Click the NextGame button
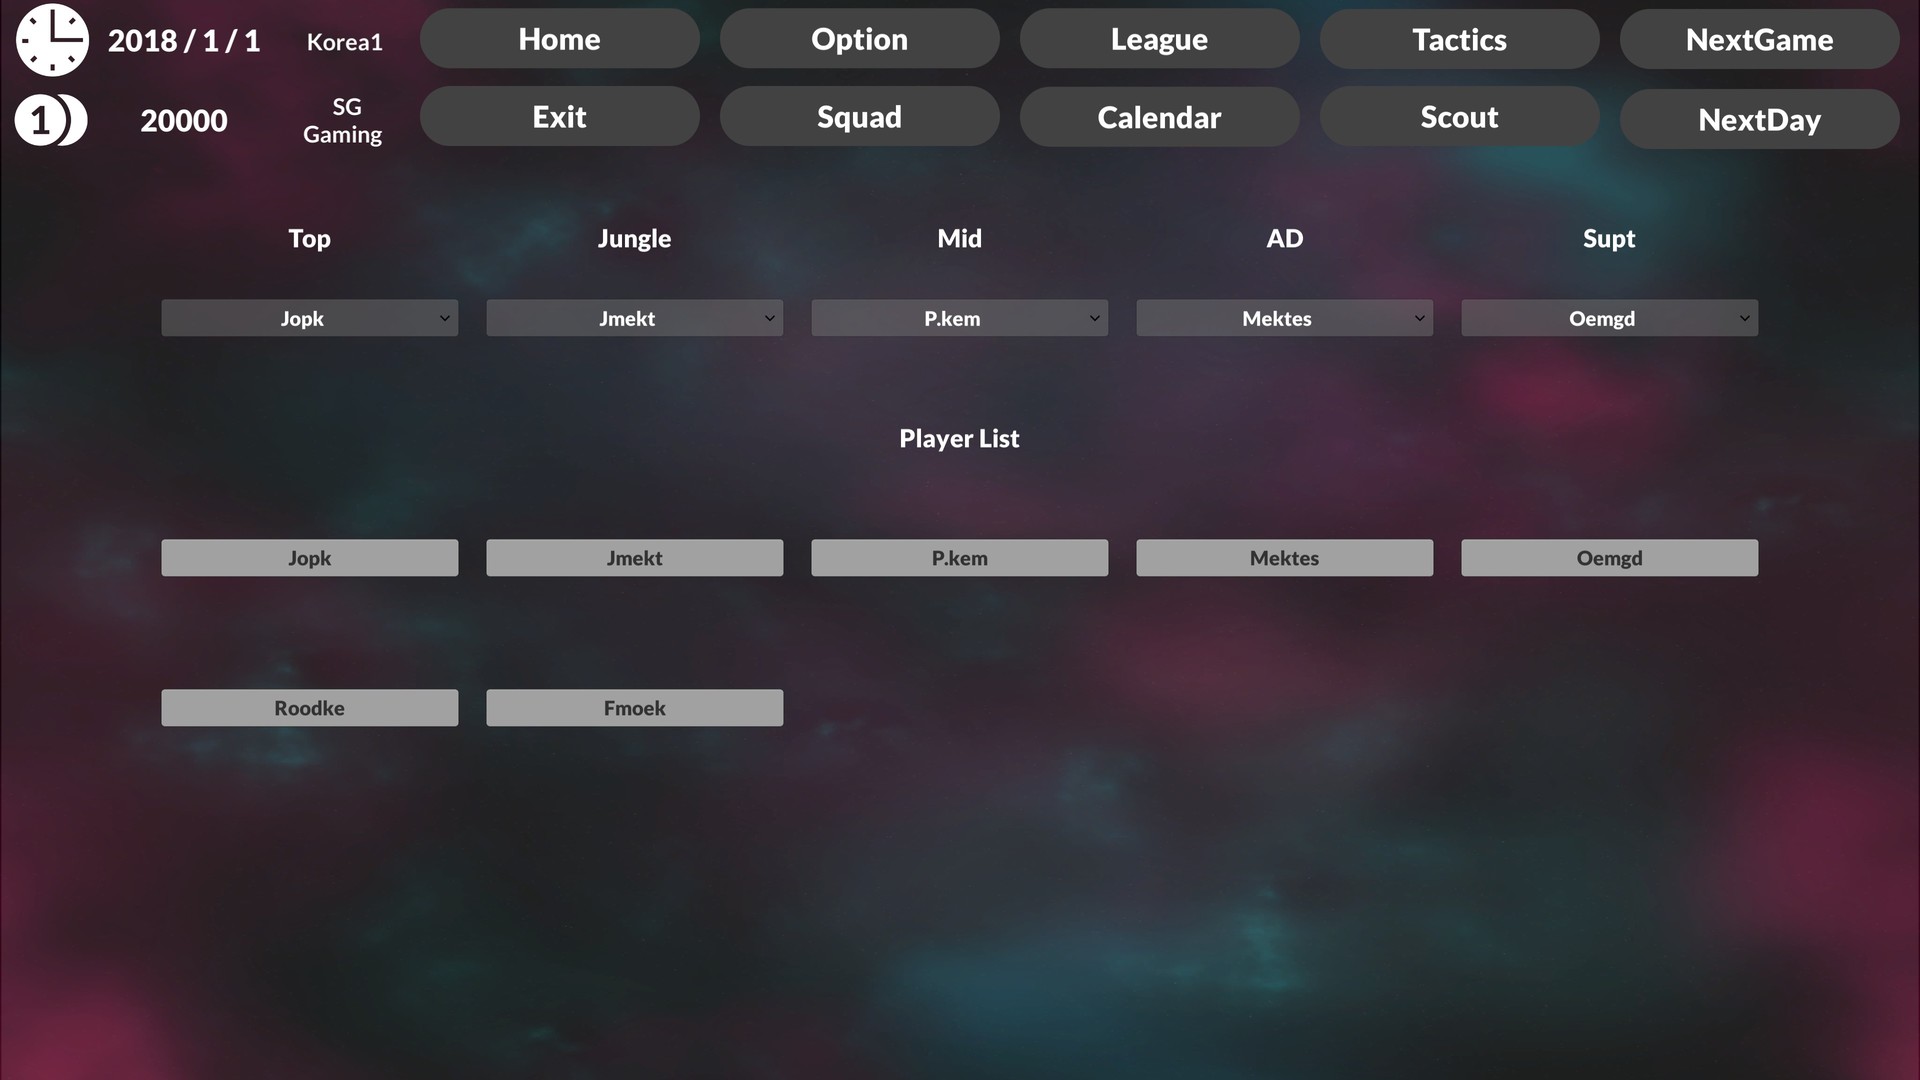 [x=1759, y=38]
